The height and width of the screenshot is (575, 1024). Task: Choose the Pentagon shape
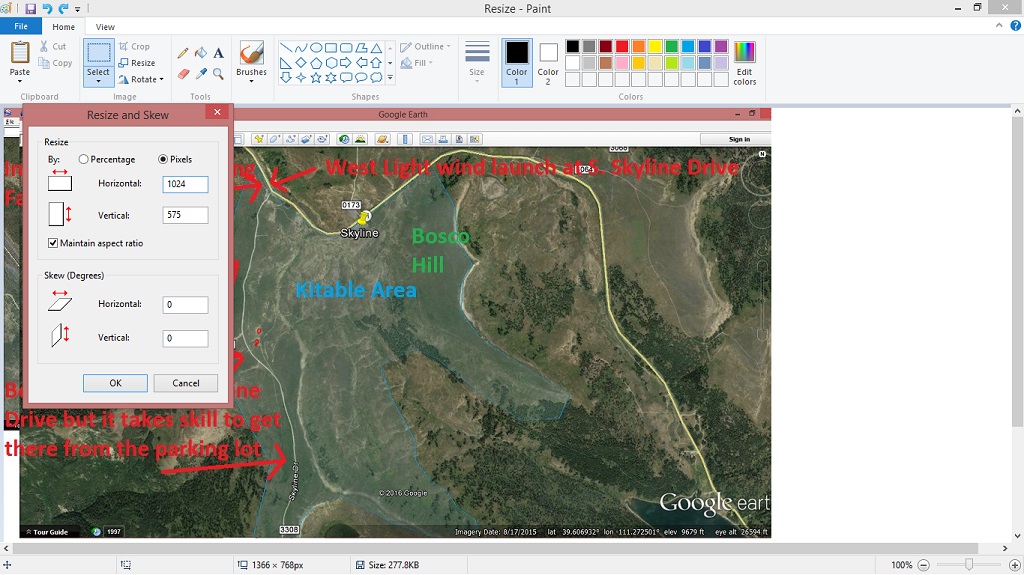coord(315,63)
